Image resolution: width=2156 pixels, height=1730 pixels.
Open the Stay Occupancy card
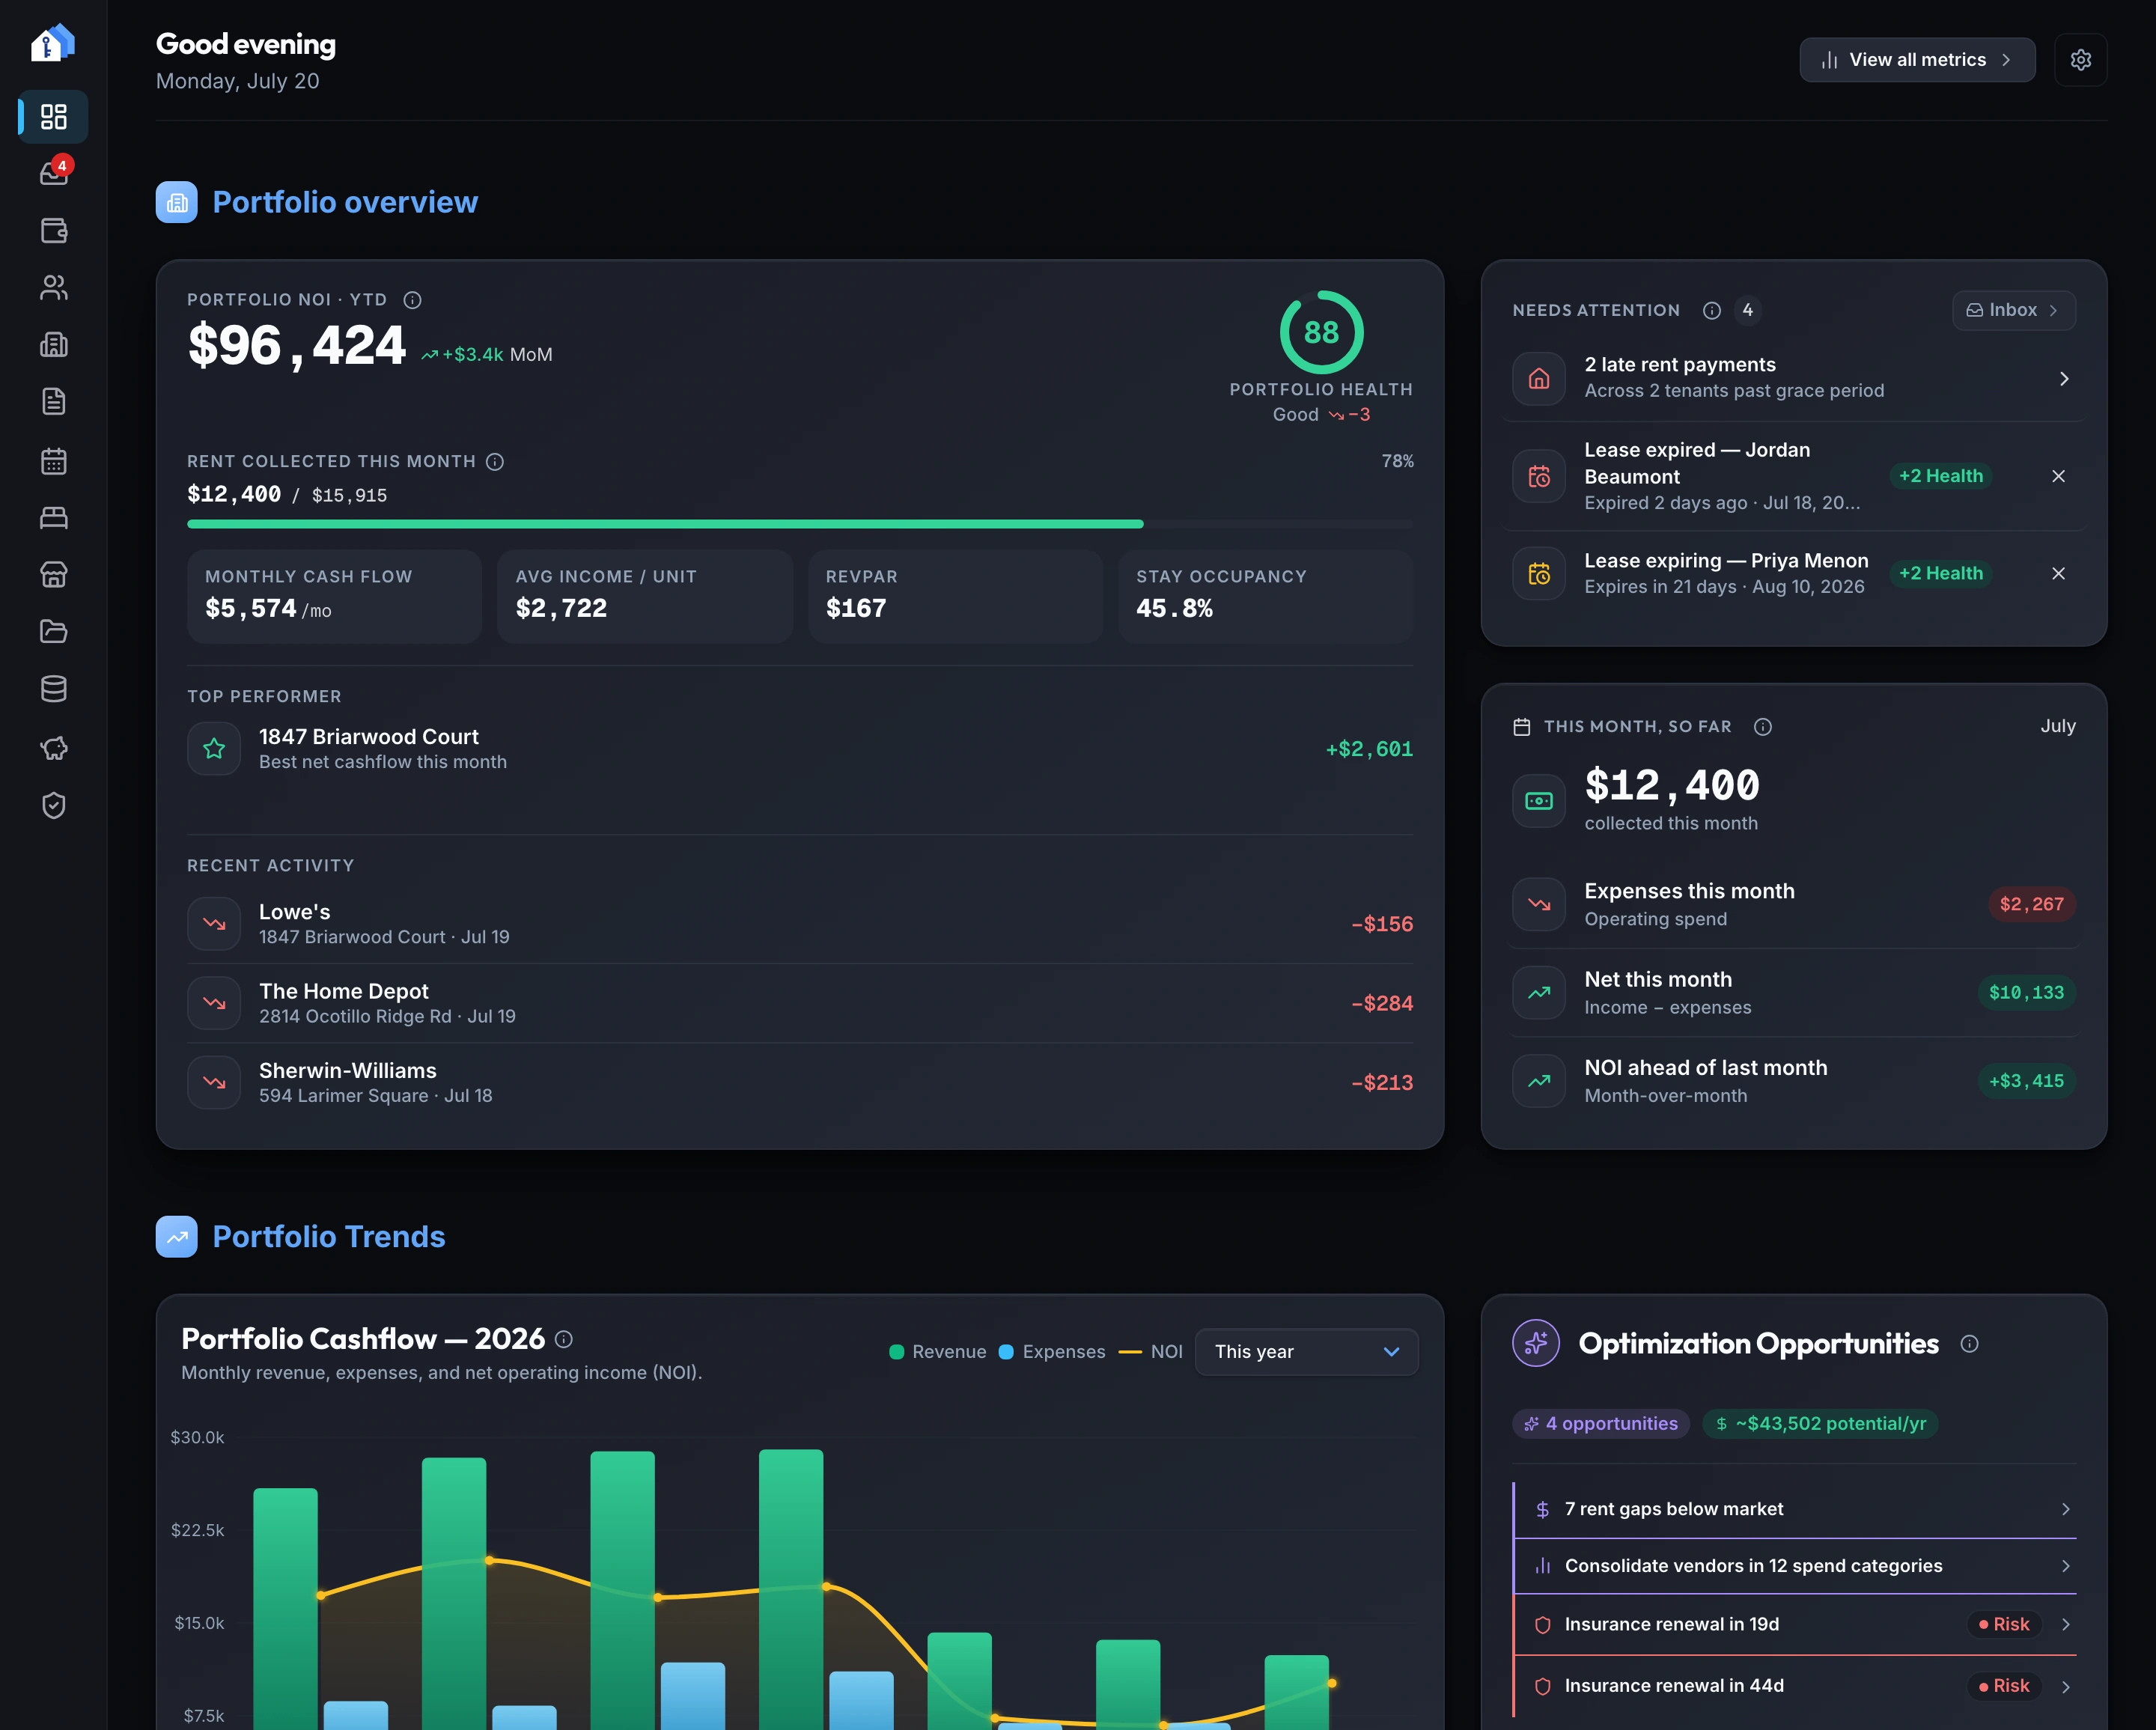[x=1266, y=596]
